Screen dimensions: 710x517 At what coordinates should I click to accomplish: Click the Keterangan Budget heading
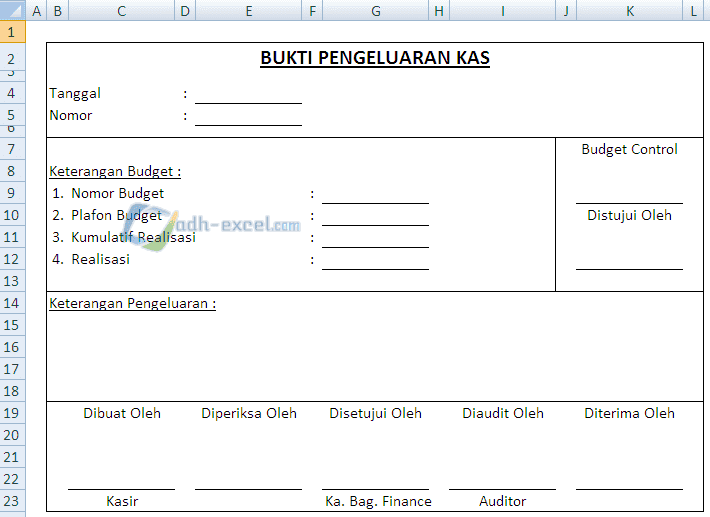pos(115,172)
